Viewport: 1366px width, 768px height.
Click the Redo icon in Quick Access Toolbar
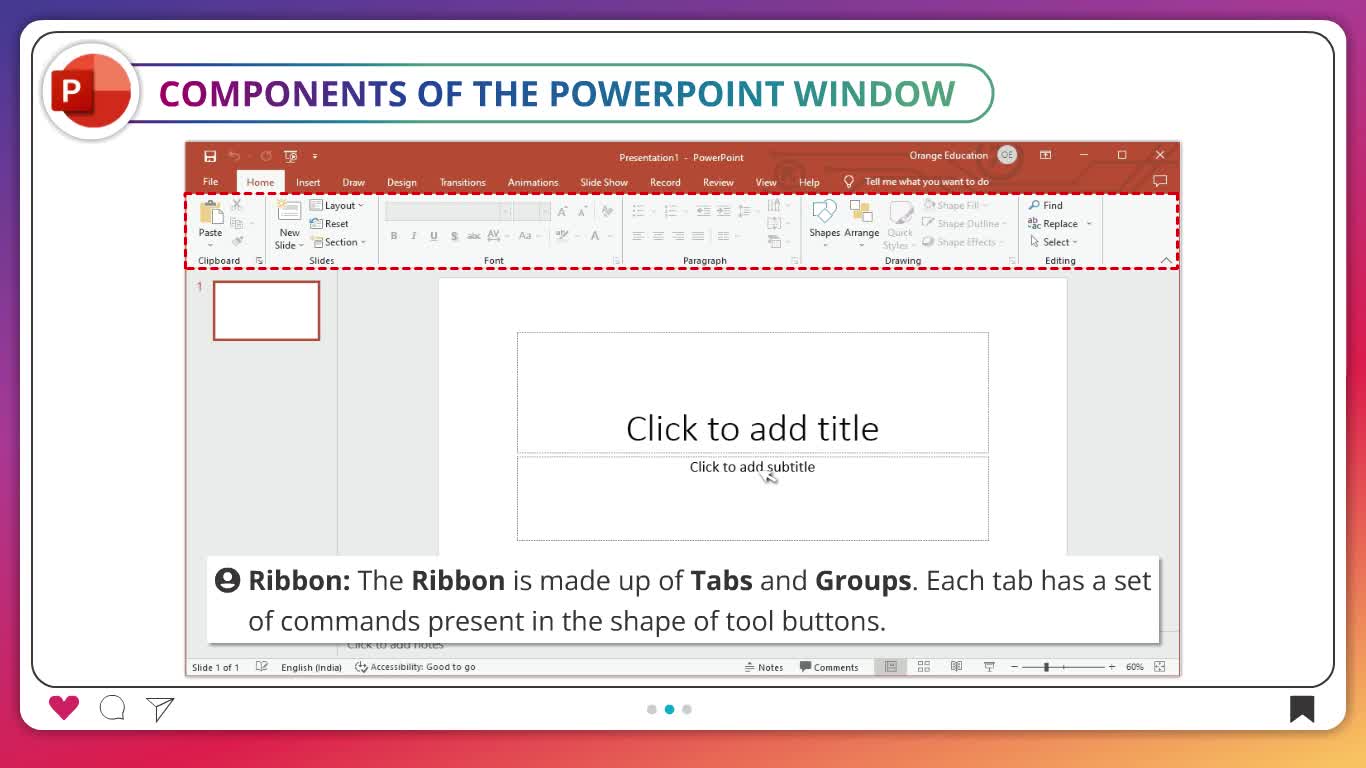coord(266,156)
